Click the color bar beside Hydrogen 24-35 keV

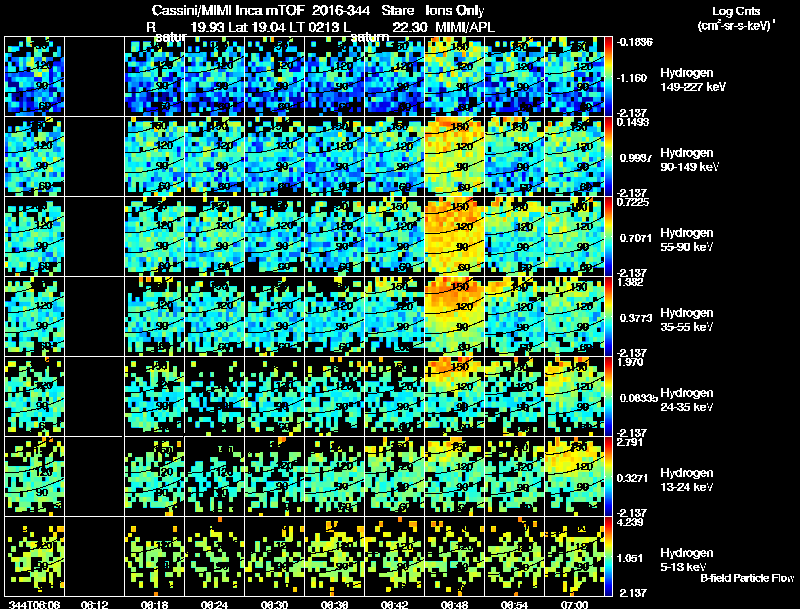(x=608, y=397)
